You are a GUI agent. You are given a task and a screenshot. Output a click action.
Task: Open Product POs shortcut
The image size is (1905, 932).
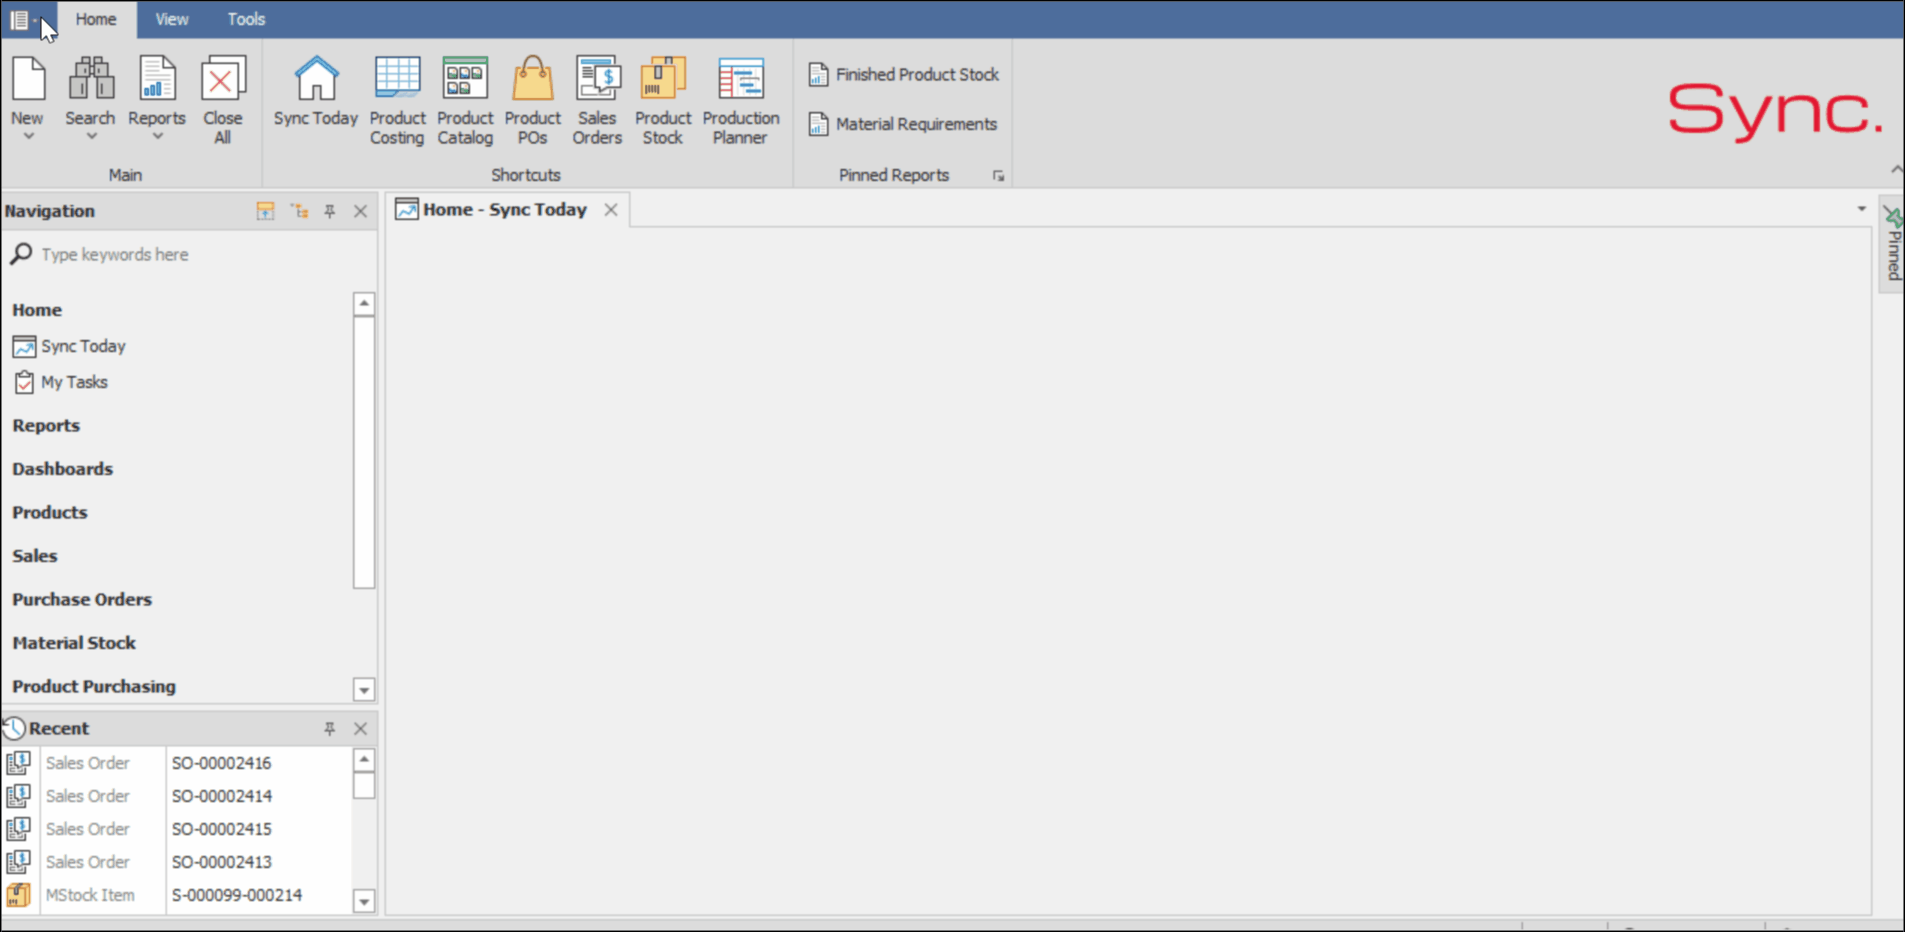pyautogui.click(x=532, y=100)
